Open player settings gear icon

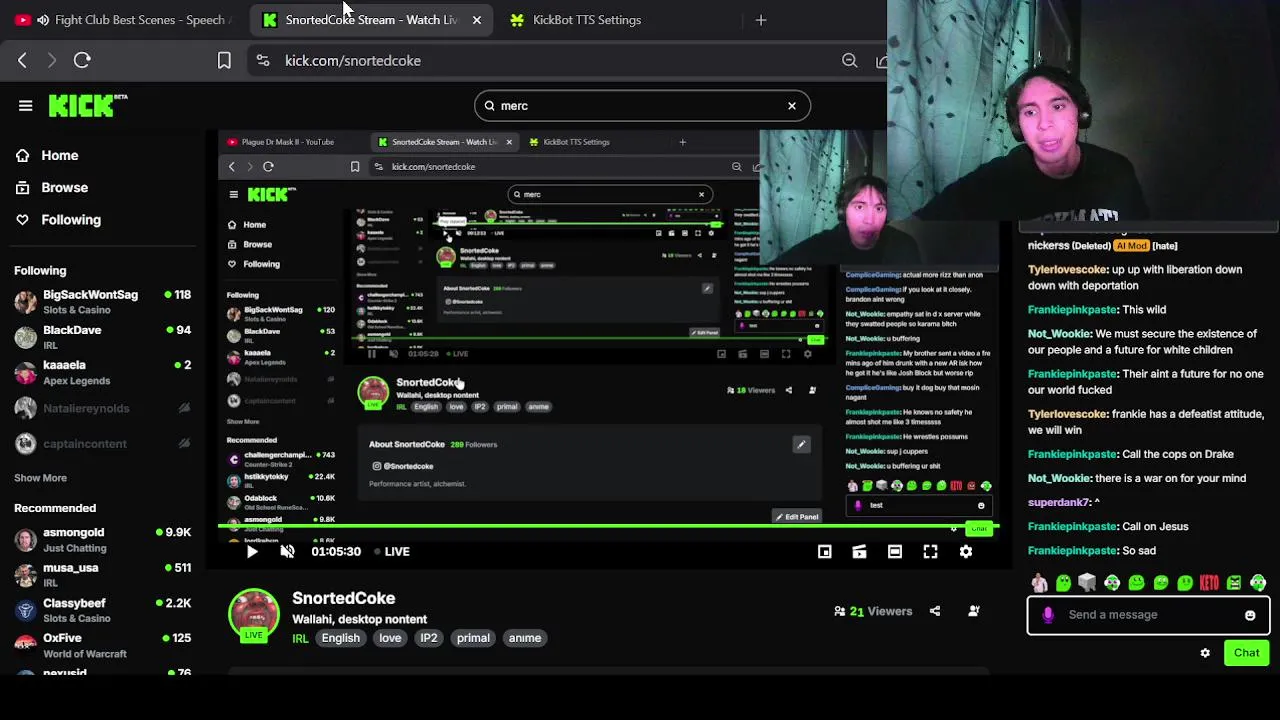[966, 551]
